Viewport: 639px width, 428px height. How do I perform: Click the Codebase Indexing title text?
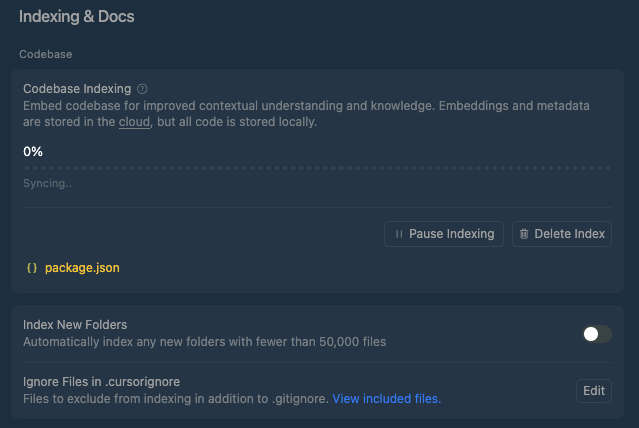77,89
